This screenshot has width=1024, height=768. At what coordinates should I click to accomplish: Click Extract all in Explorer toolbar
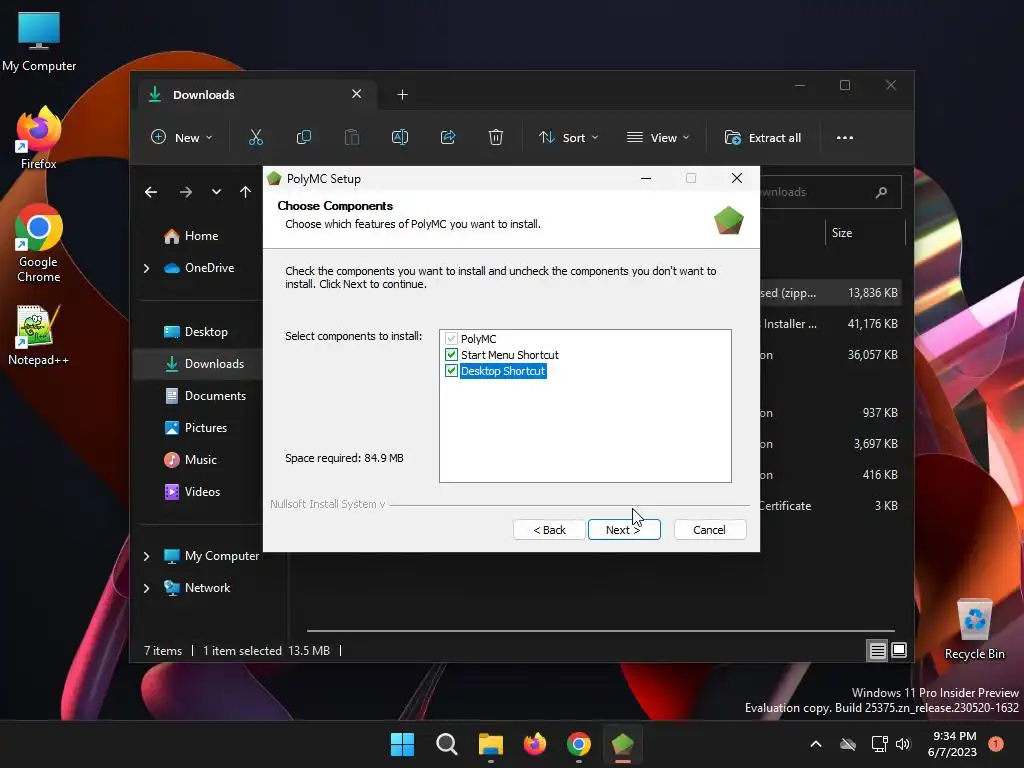(763, 138)
